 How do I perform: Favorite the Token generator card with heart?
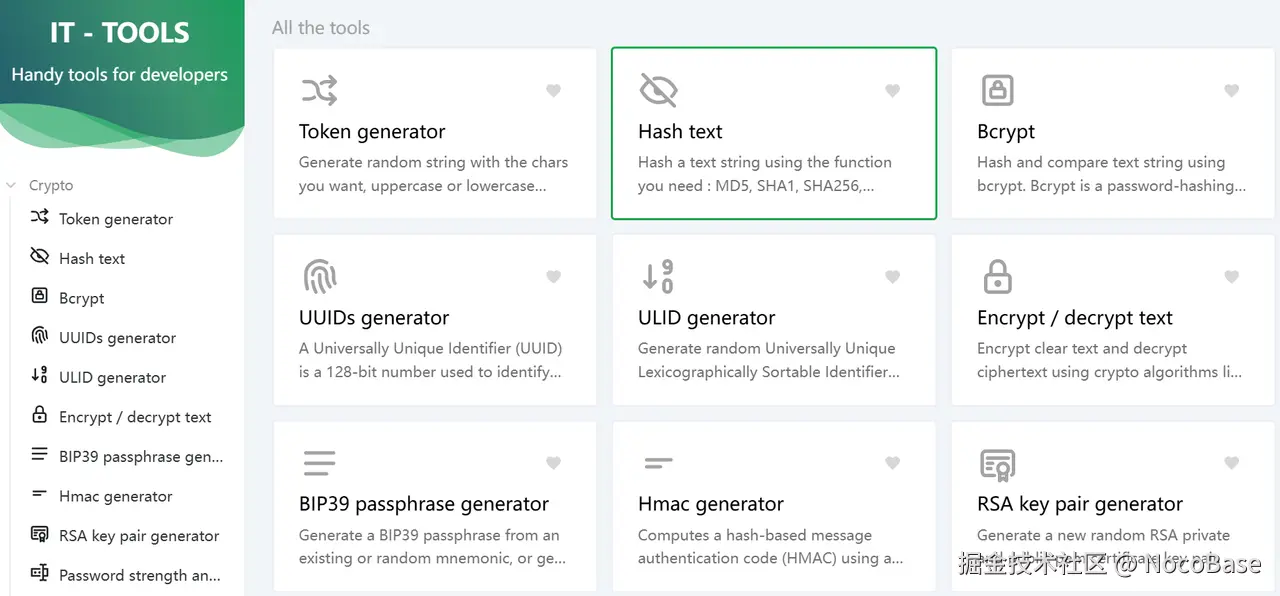[553, 91]
